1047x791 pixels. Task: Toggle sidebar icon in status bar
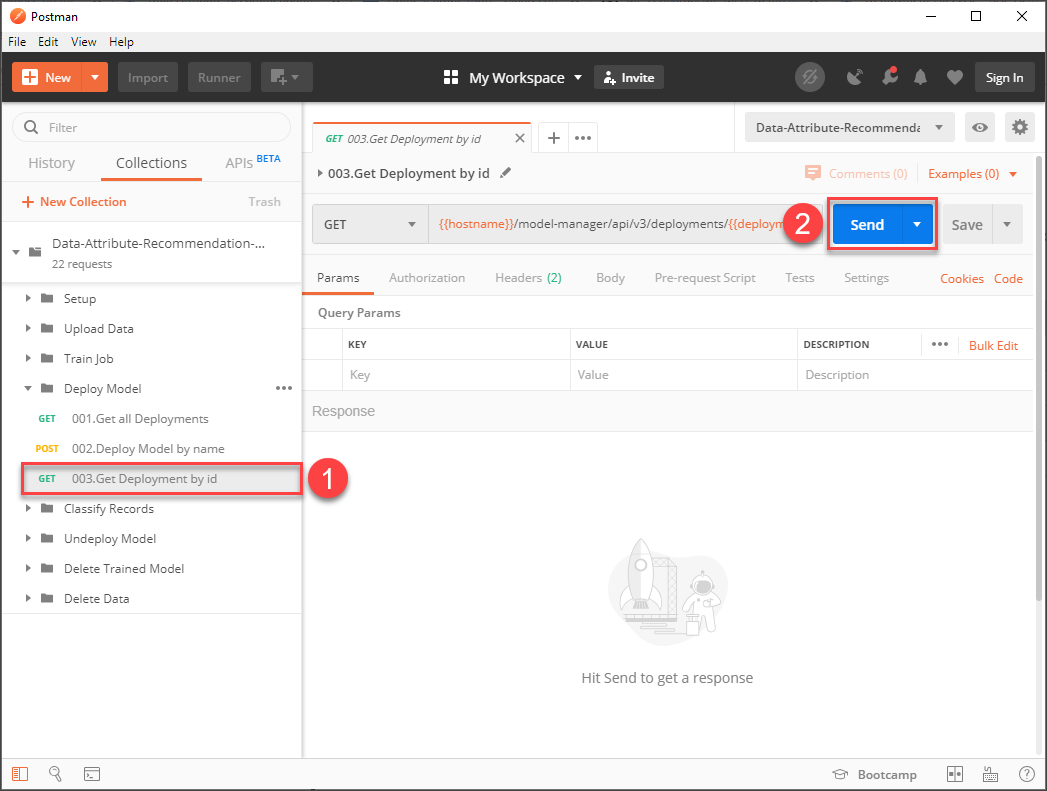click(20, 774)
